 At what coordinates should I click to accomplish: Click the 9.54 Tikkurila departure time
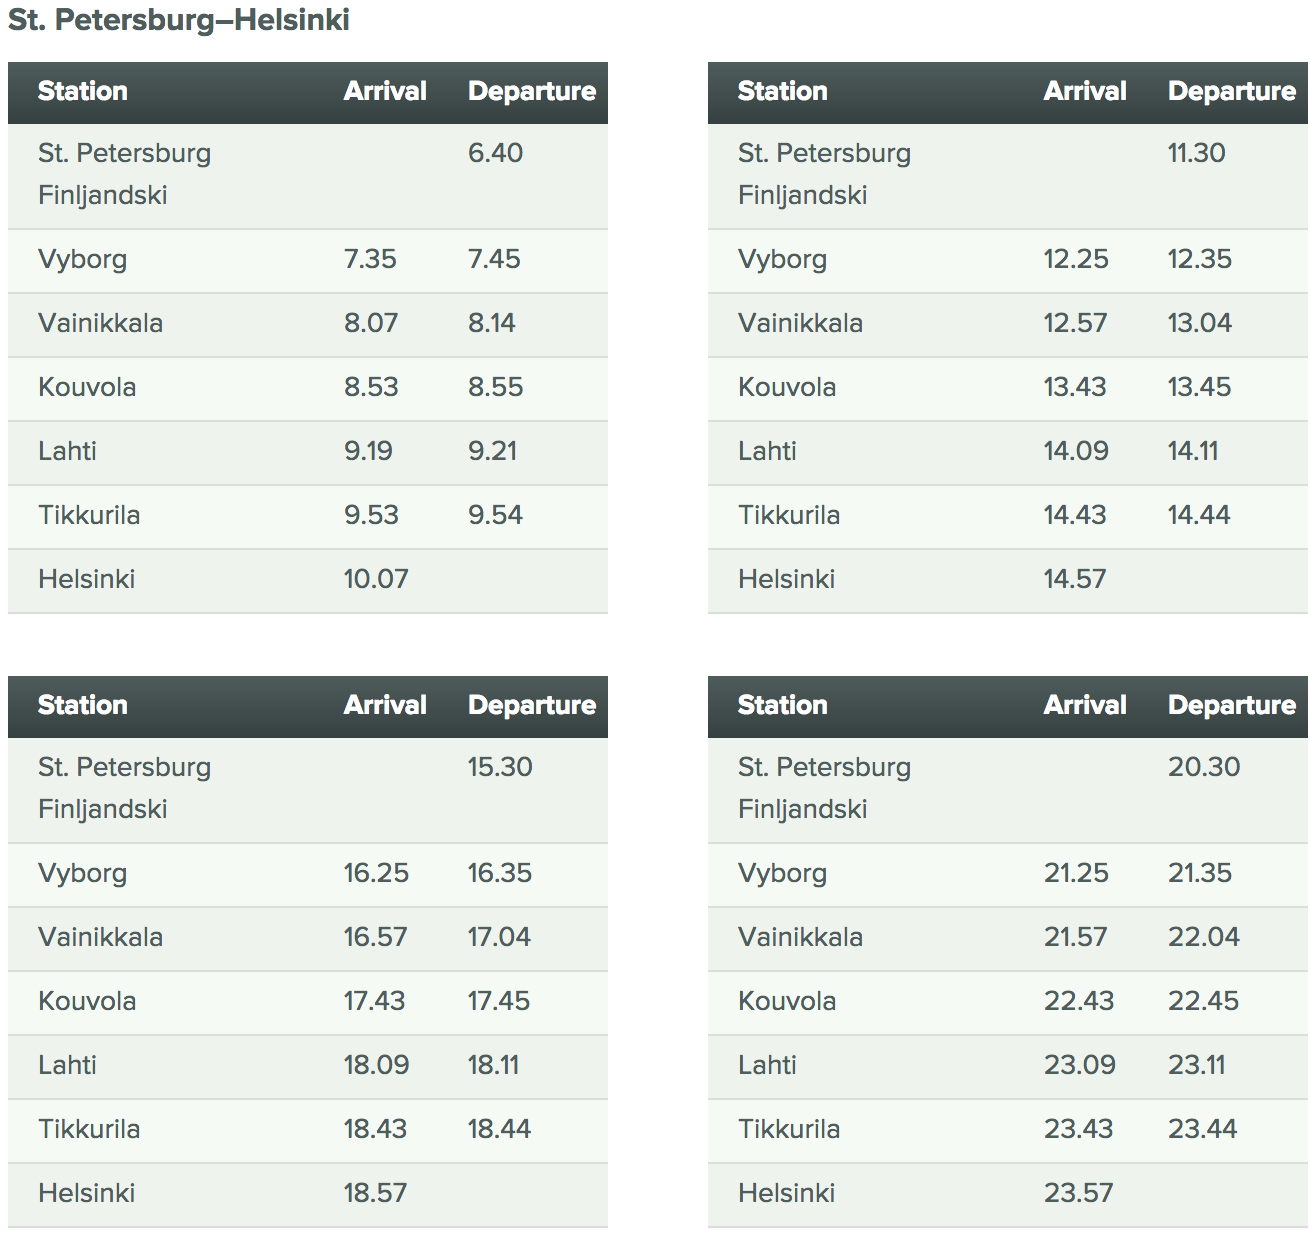[495, 515]
